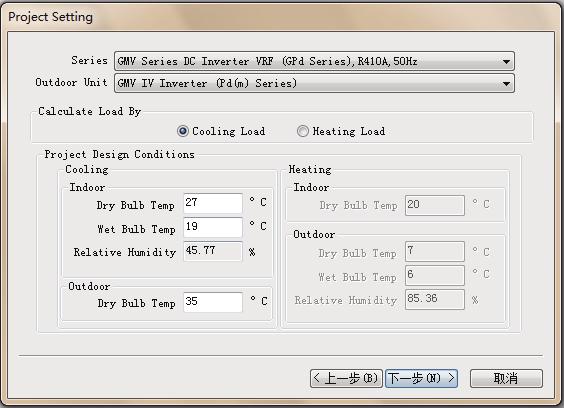564x408 pixels.
Task: Click the heating indoor Dry Bulb Temp field
Action: coord(435,205)
